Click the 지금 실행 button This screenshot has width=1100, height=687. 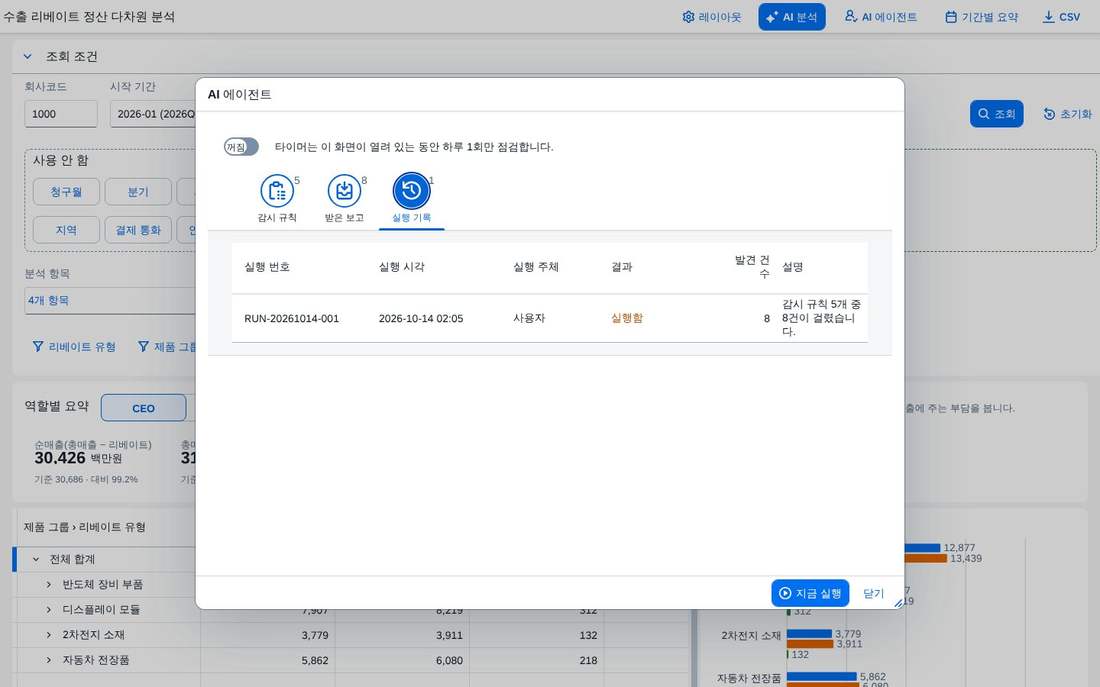coord(810,593)
